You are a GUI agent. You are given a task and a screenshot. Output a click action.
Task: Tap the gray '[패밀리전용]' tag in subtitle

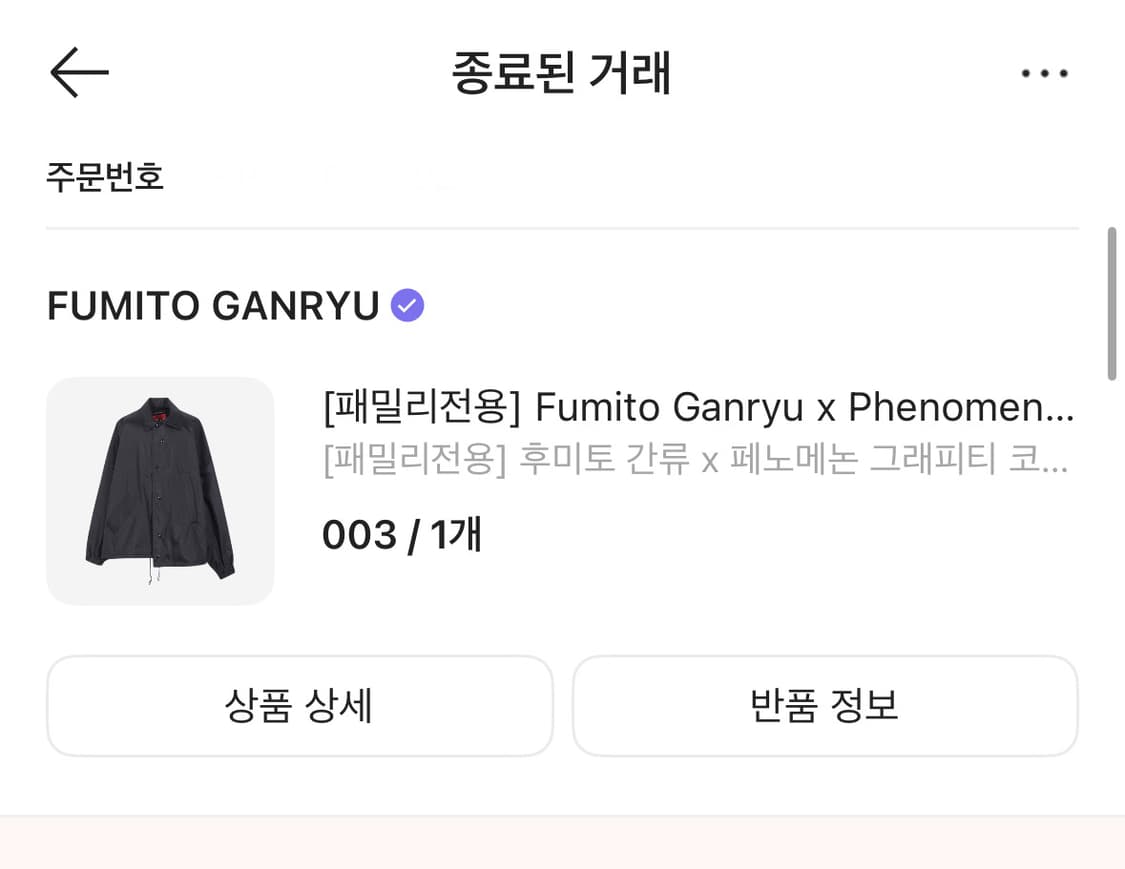click(x=410, y=461)
